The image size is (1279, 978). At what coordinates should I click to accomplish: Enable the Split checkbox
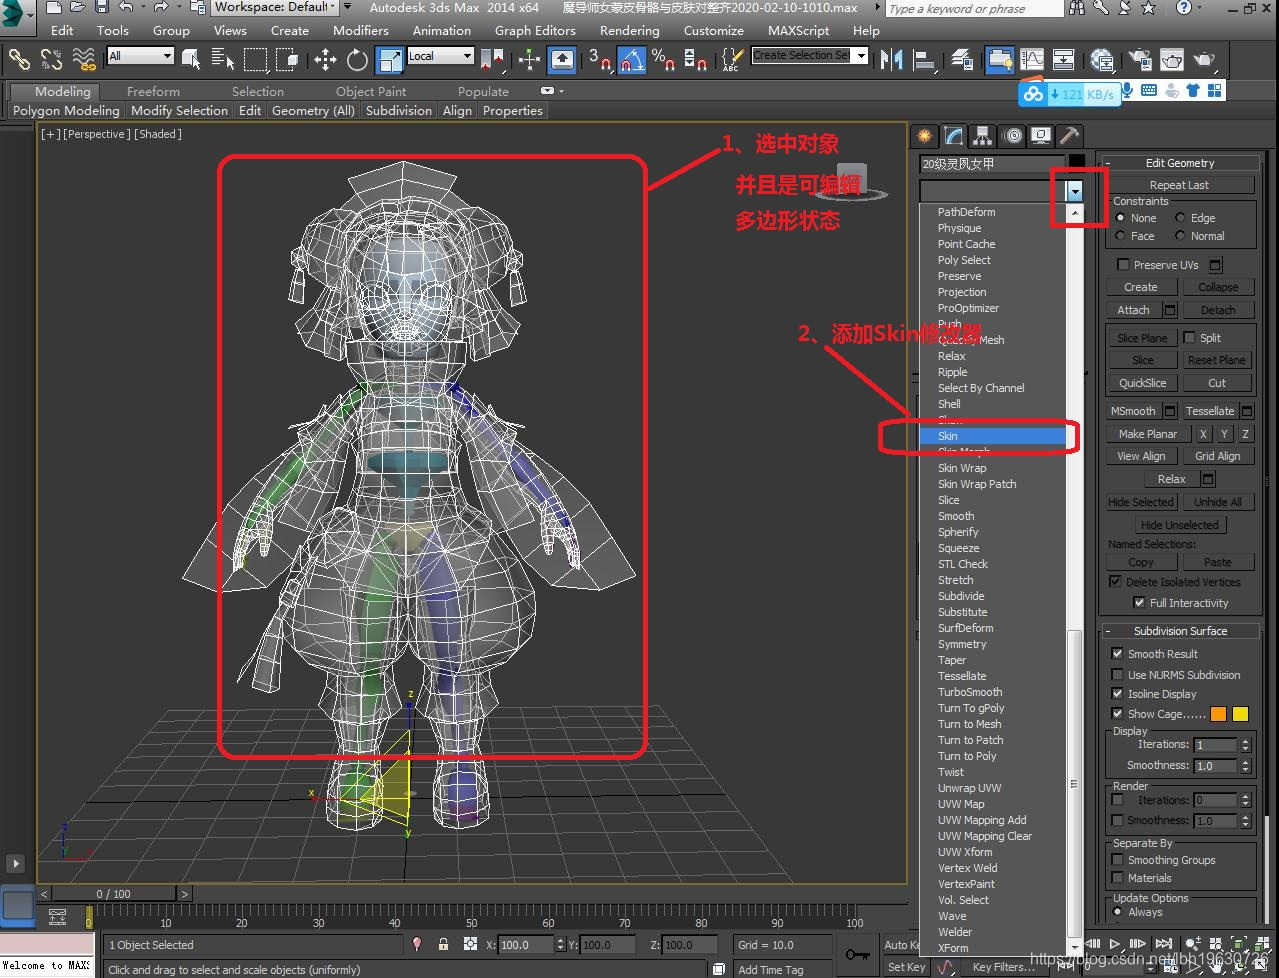1190,338
